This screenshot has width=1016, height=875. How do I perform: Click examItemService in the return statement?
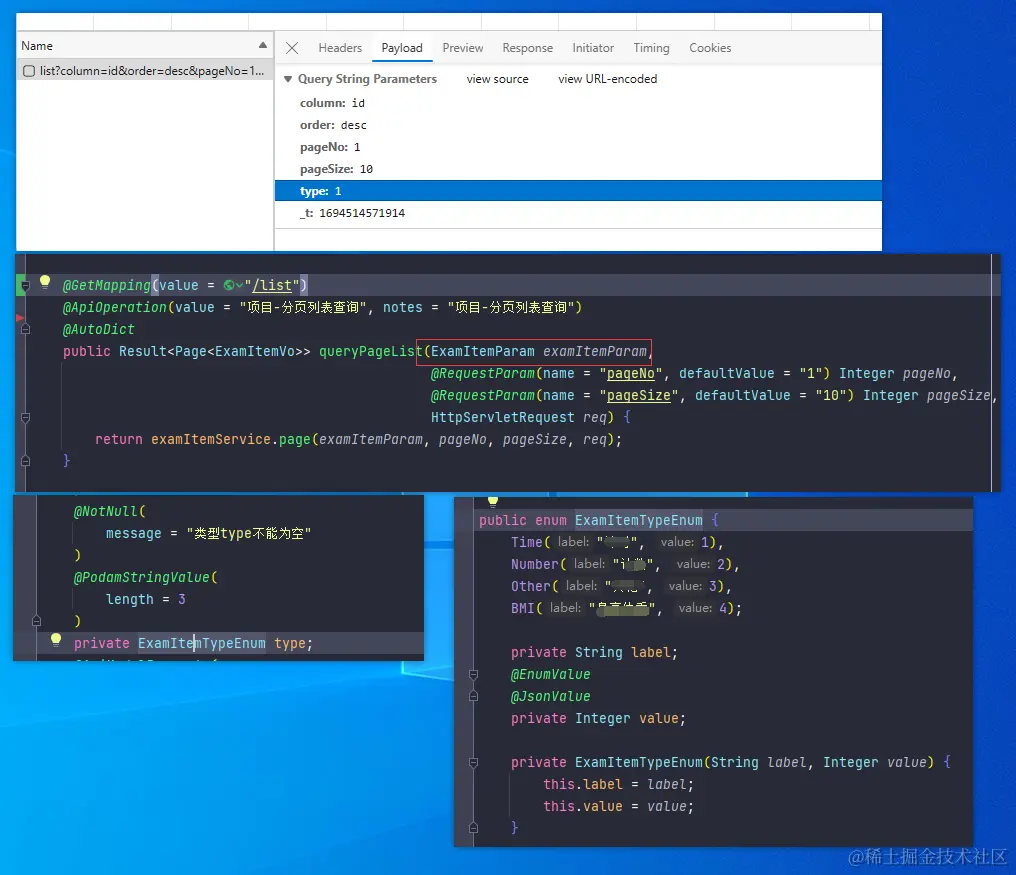(x=211, y=439)
